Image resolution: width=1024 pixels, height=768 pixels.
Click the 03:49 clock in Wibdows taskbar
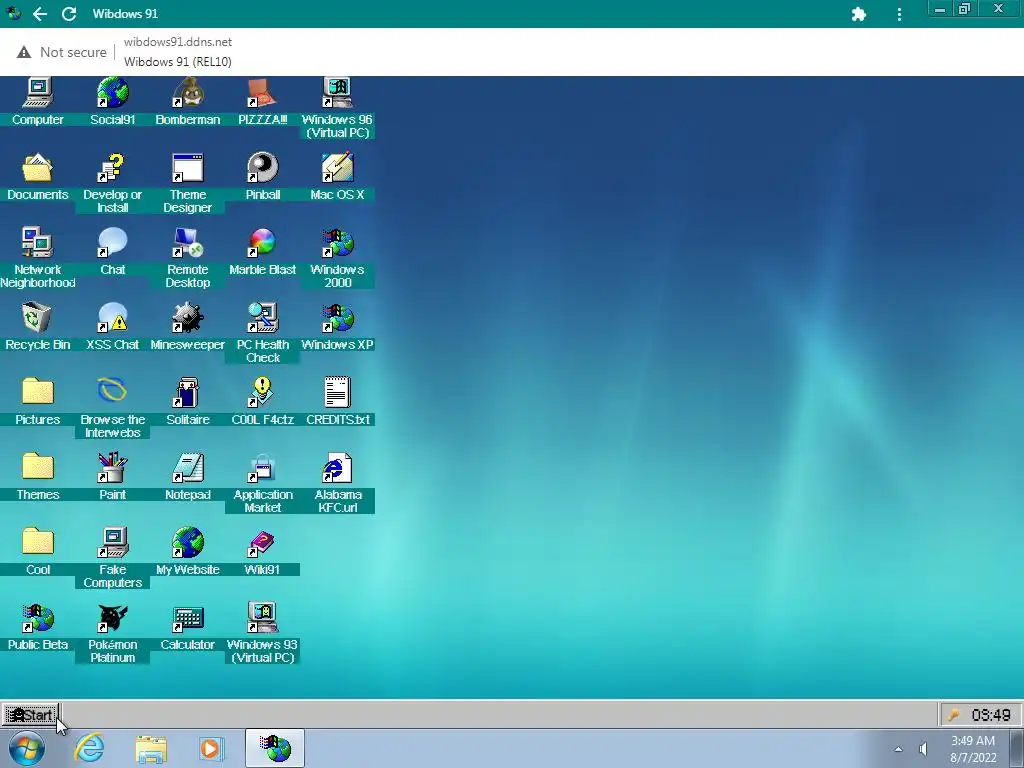pos(991,715)
